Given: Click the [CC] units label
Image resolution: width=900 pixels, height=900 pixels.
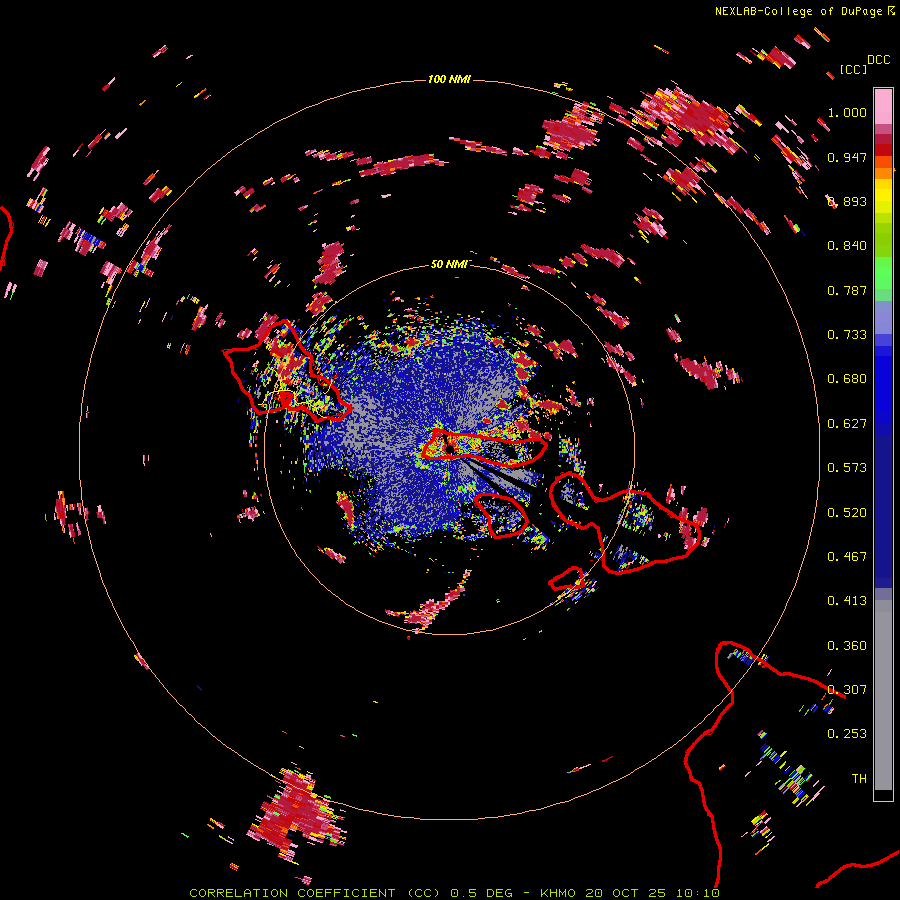Looking at the screenshot, I should point(853,69).
